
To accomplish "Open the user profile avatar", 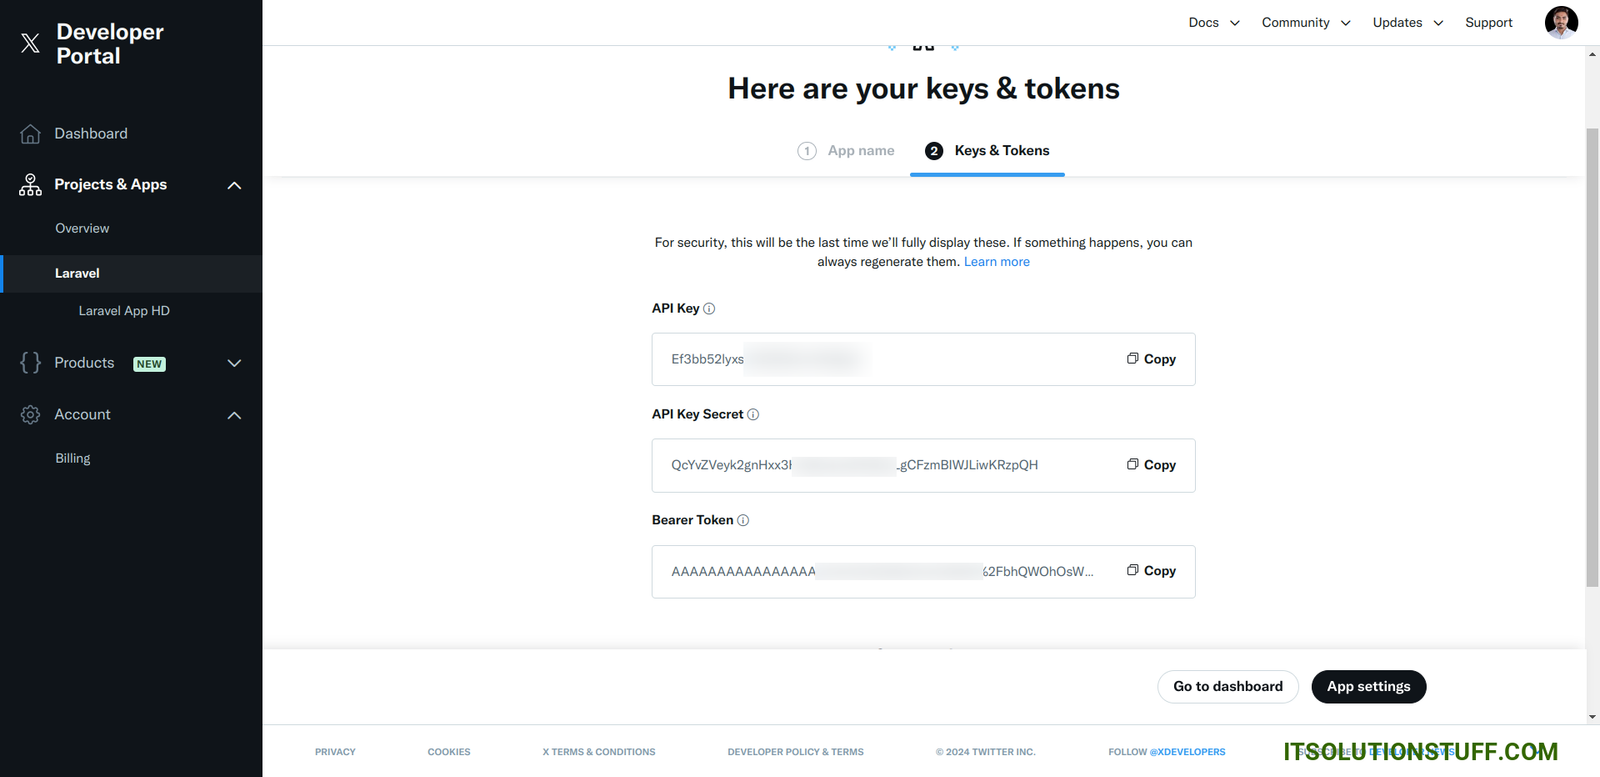I will [1561, 22].
